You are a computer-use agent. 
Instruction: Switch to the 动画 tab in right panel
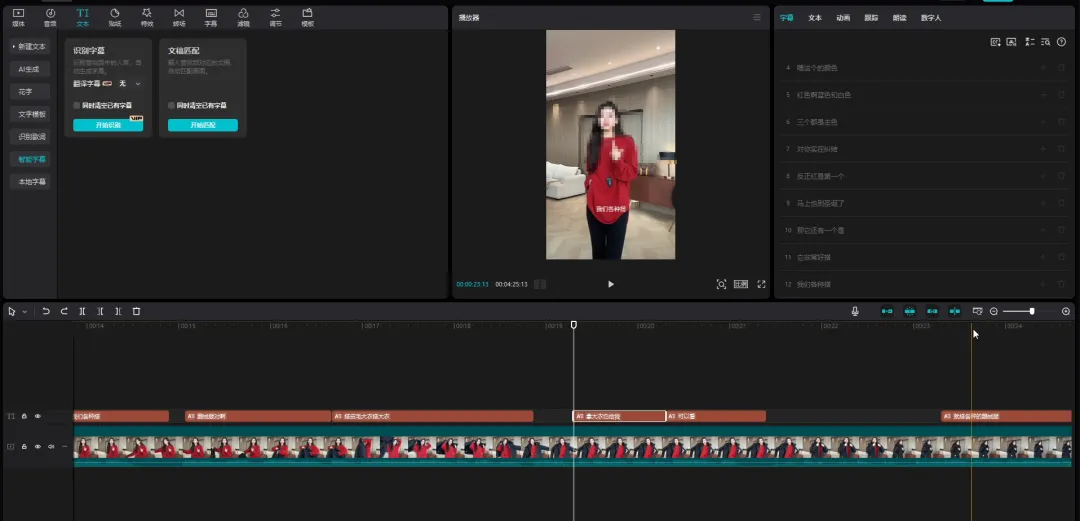click(x=843, y=18)
